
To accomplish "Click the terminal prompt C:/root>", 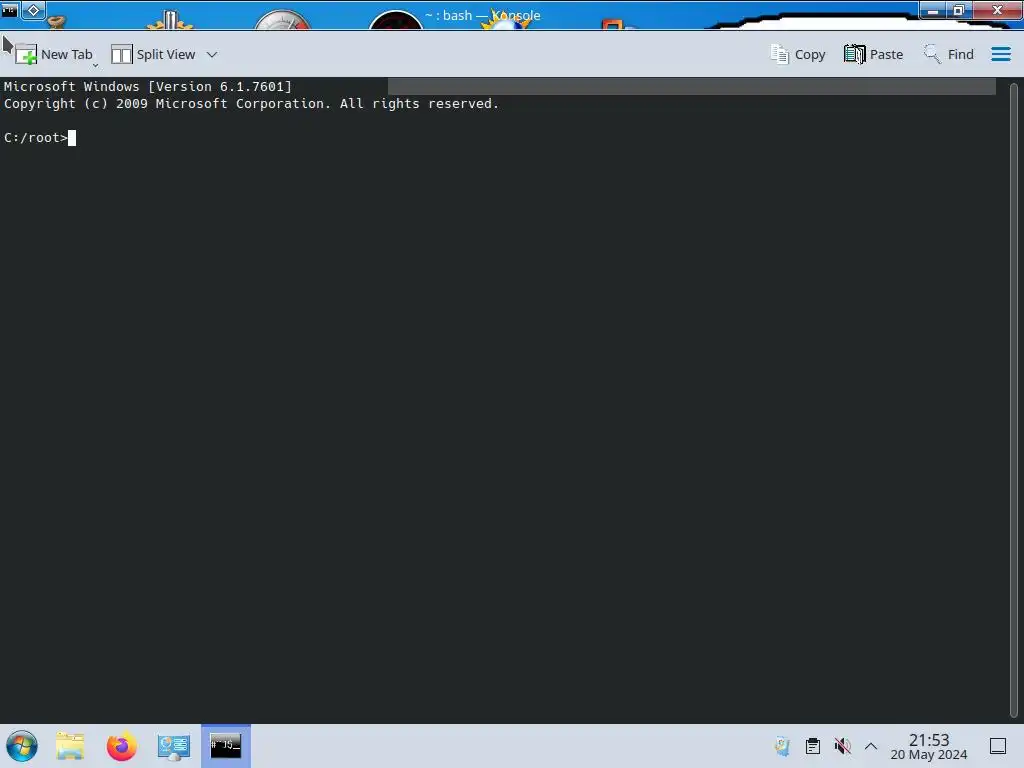I will coord(35,138).
